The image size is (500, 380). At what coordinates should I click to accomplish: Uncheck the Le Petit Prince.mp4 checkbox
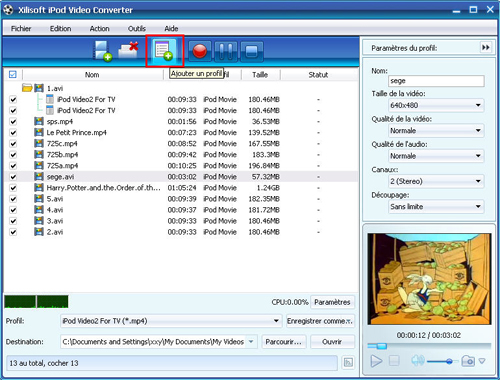coord(13,133)
